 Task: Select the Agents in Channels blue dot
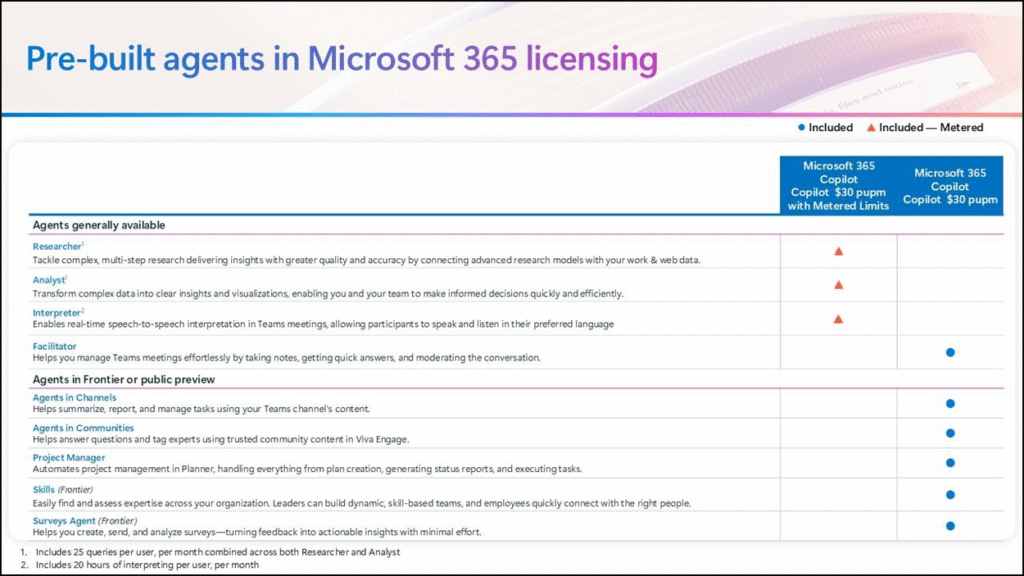(950, 404)
